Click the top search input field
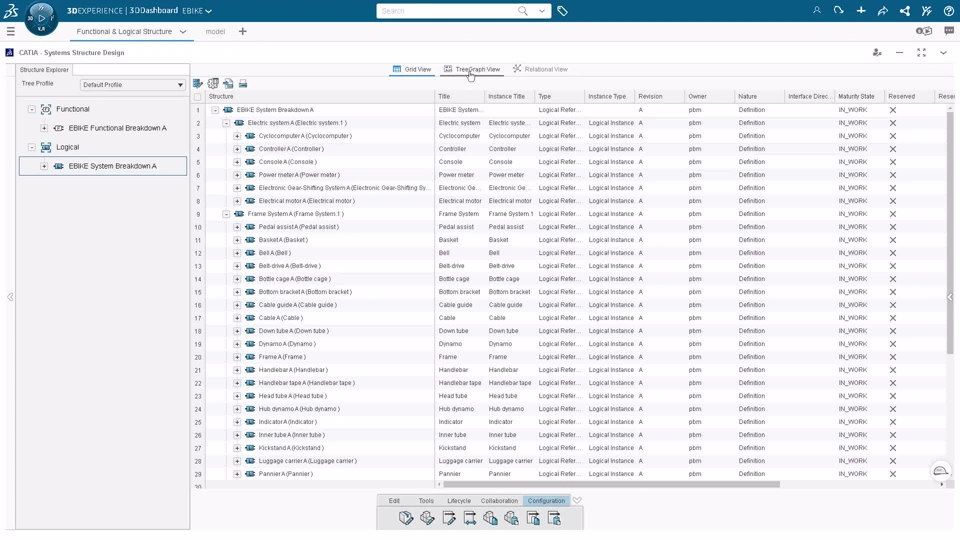The image size is (960, 540). pos(446,11)
